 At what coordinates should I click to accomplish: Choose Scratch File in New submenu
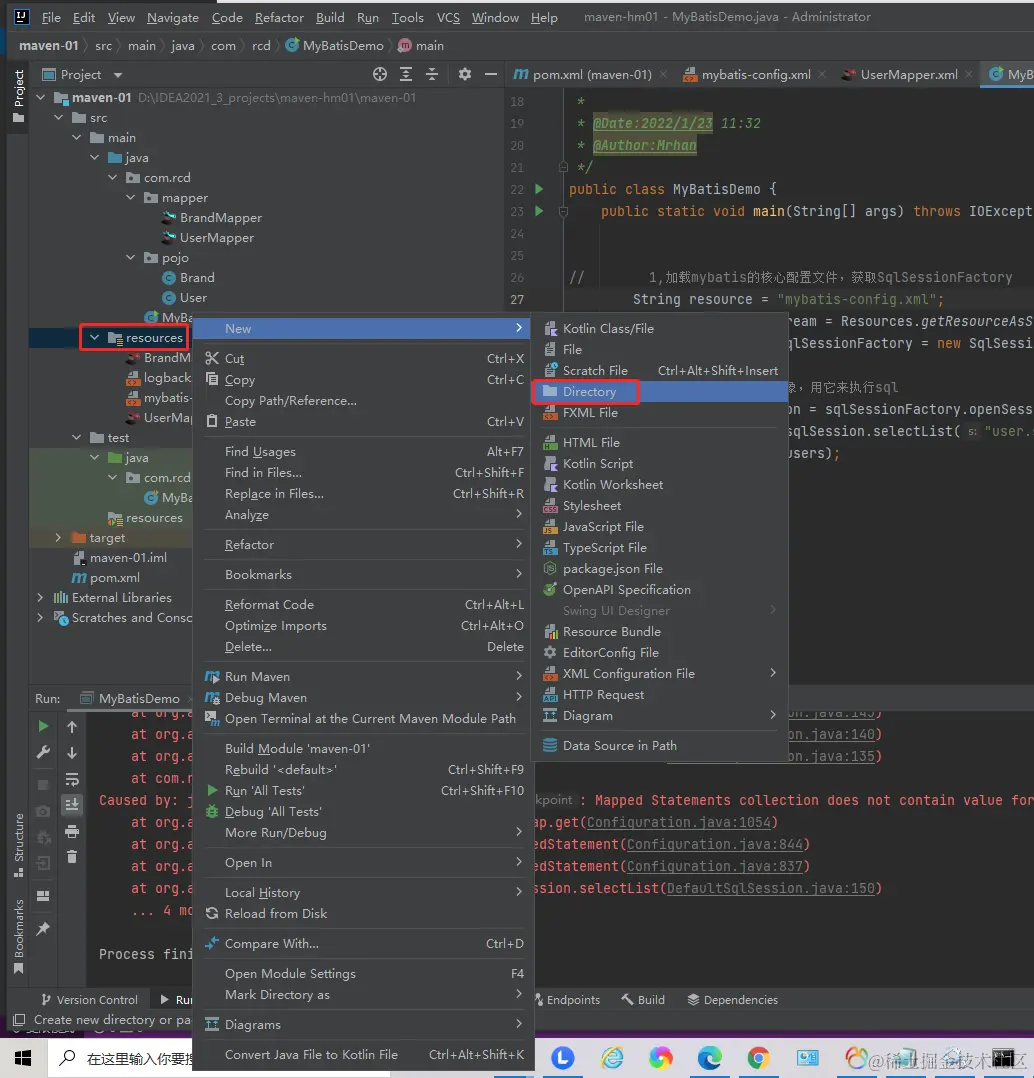[660, 371]
